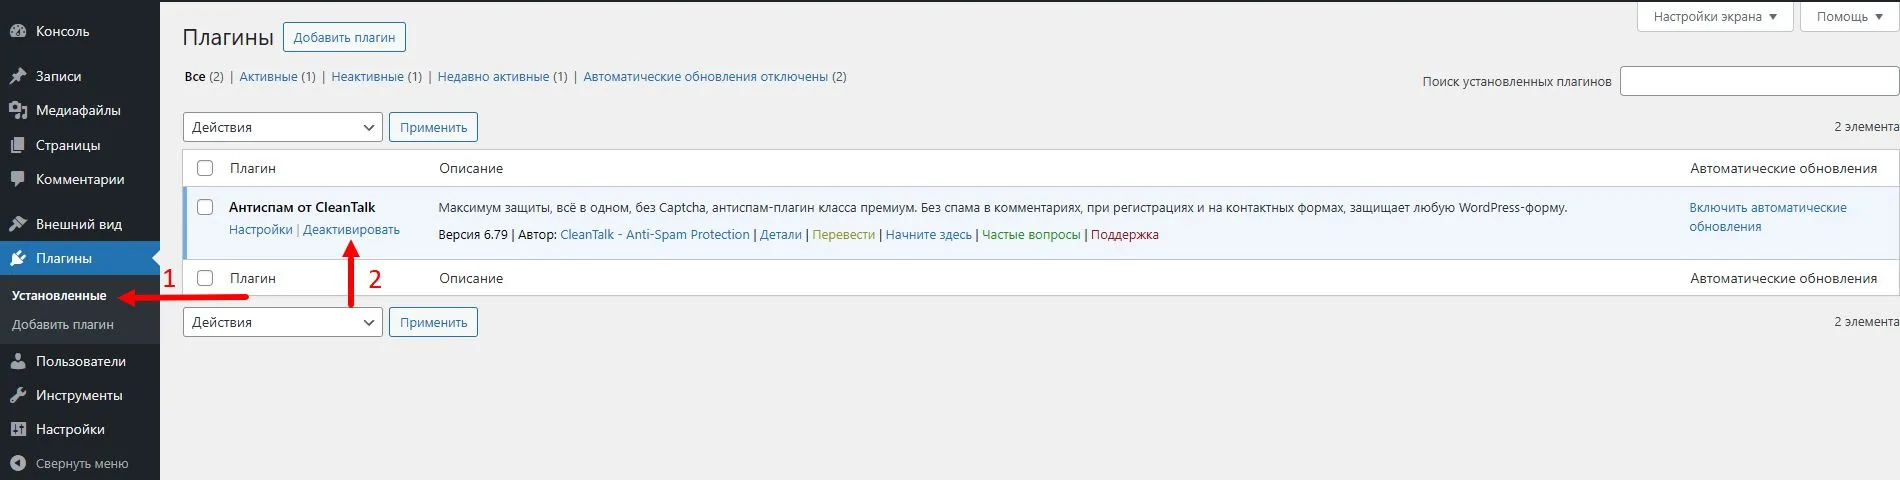1900x480 pixels.
Task: Click the Описание header column label
Action: (x=471, y=168)
